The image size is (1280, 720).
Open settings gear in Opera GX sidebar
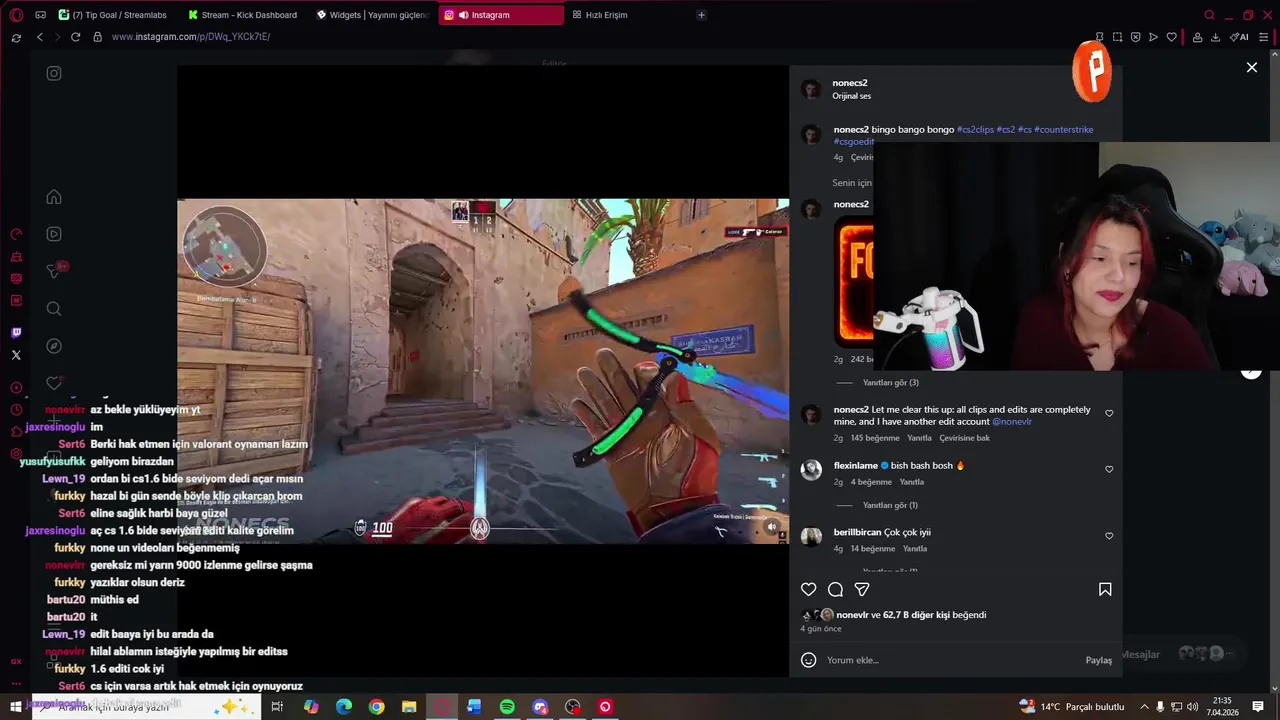click(x=16, y=454)
